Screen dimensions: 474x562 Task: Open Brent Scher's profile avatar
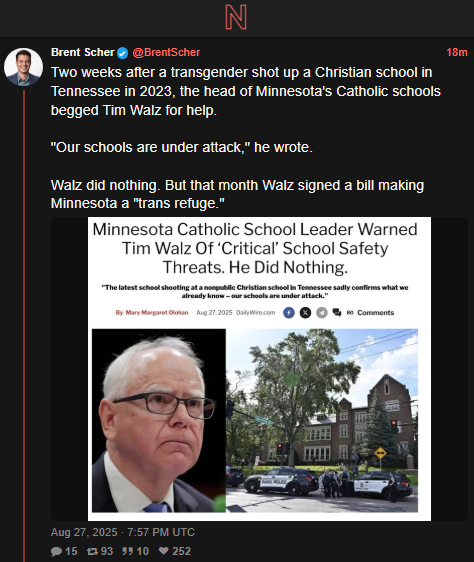click(24, 67)
